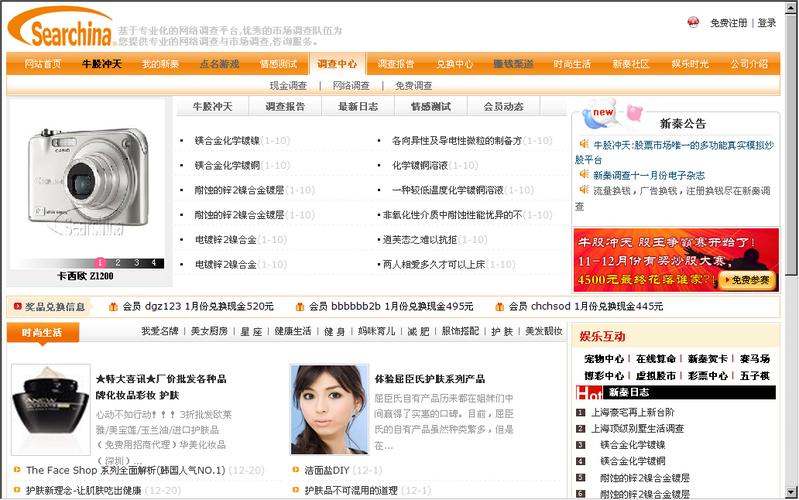Switch to the 最新日志 tab

pos(357,107)
